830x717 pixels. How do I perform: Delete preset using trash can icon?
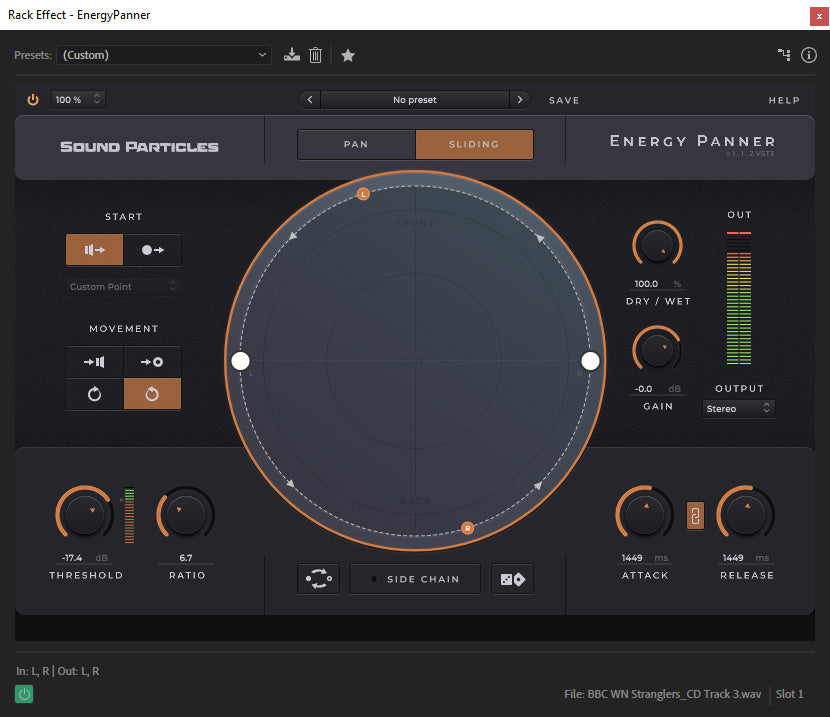[315, 55]
